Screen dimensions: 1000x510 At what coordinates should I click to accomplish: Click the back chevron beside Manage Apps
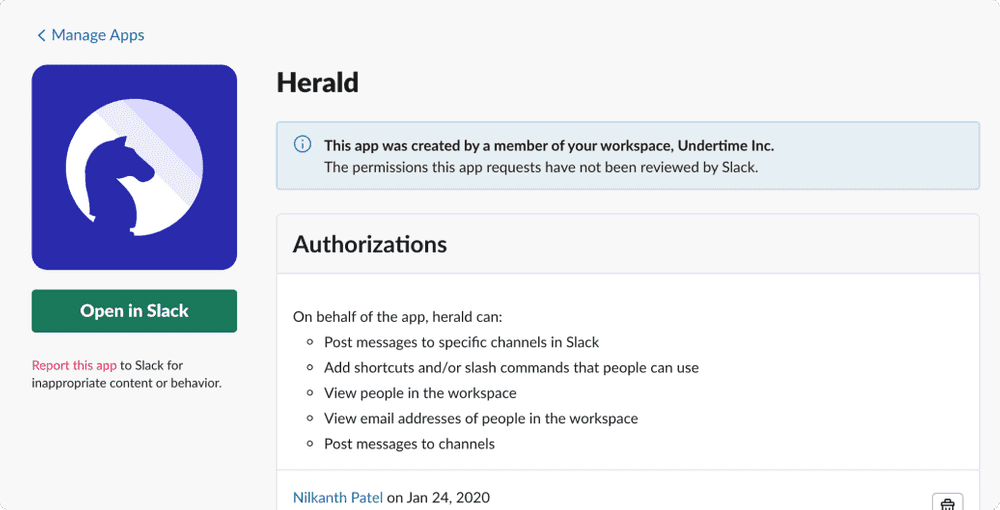pyautogui.click(x=41, y=36)
